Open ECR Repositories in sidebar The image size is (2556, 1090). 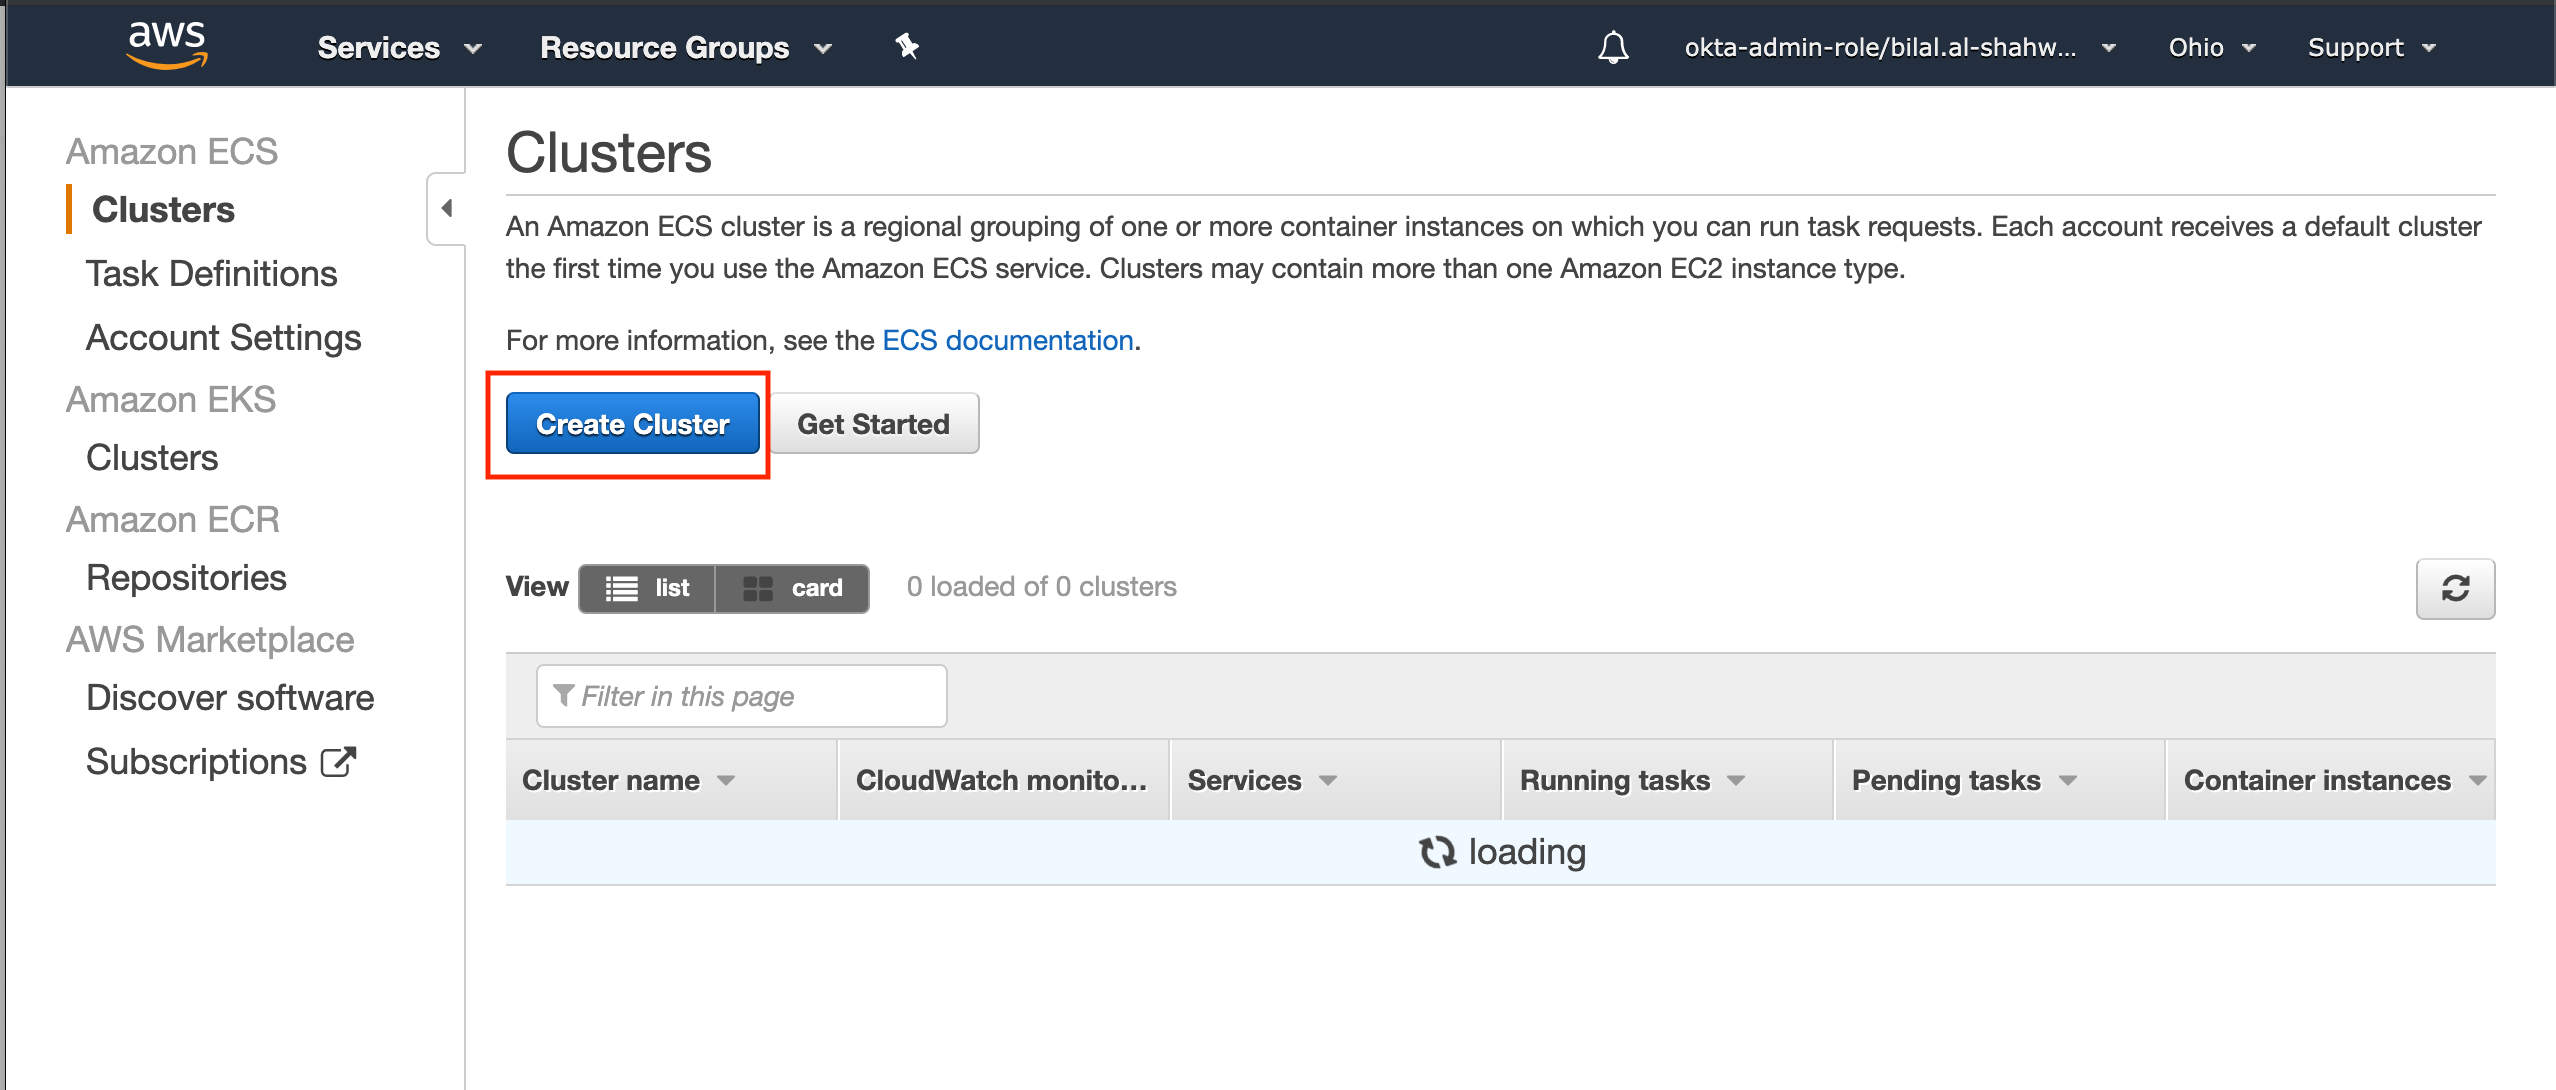coord(186,577)
